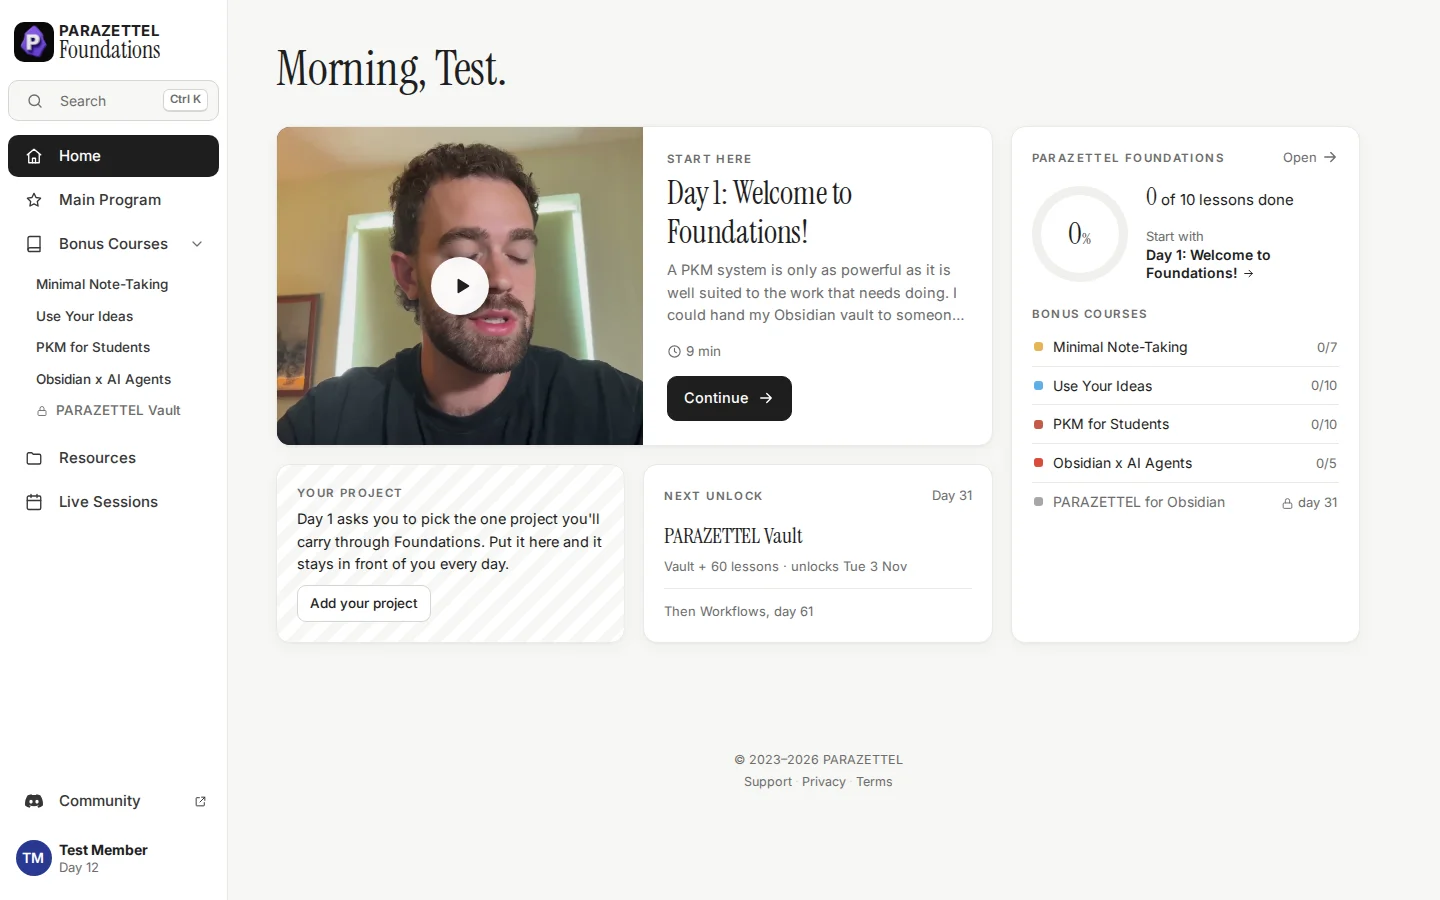Click the Bonus Courses book icon

click(x=34, y=244)
